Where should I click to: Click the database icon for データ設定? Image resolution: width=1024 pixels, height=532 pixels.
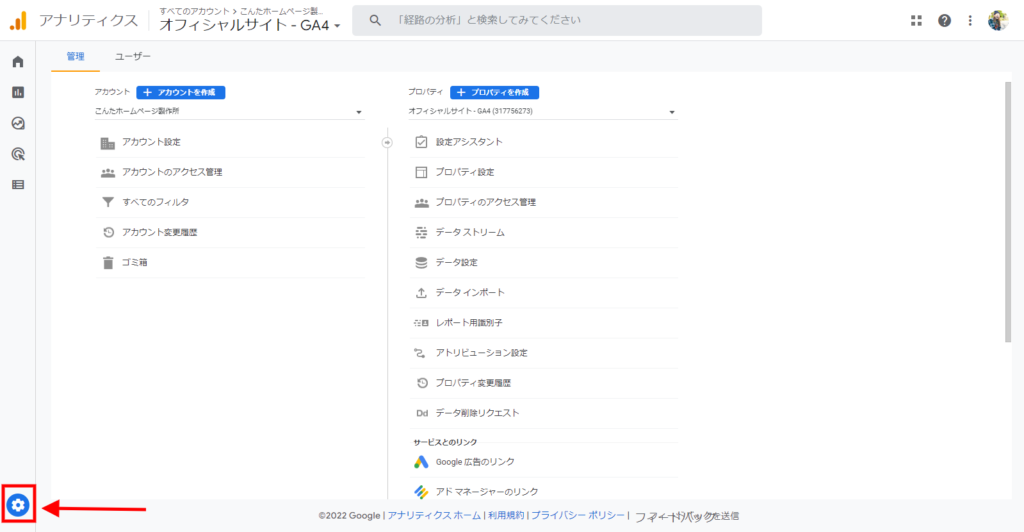coord(421,262)
